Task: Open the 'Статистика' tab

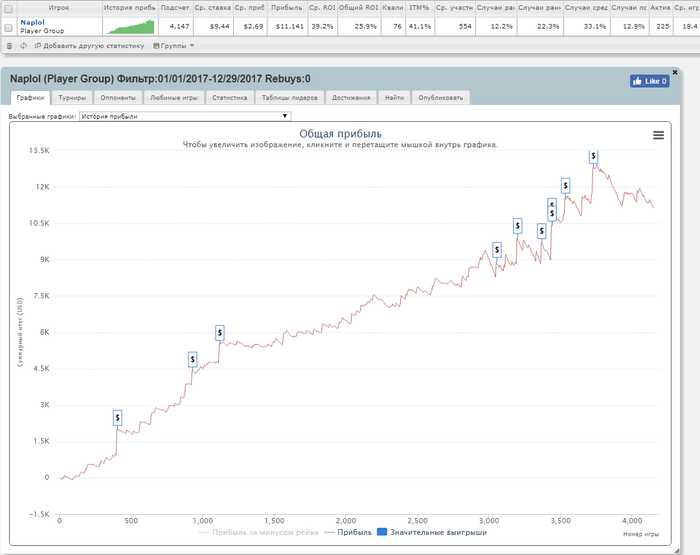Action: click(x=229, y=98)
